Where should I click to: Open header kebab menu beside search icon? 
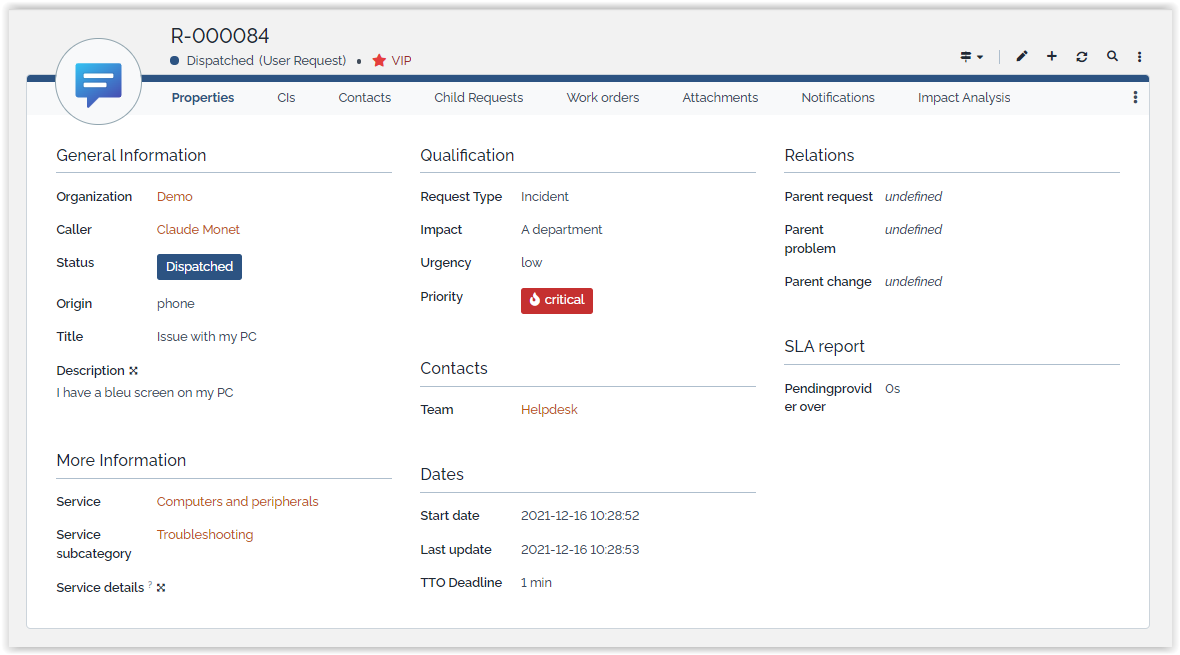click(x=1139, y=57)
